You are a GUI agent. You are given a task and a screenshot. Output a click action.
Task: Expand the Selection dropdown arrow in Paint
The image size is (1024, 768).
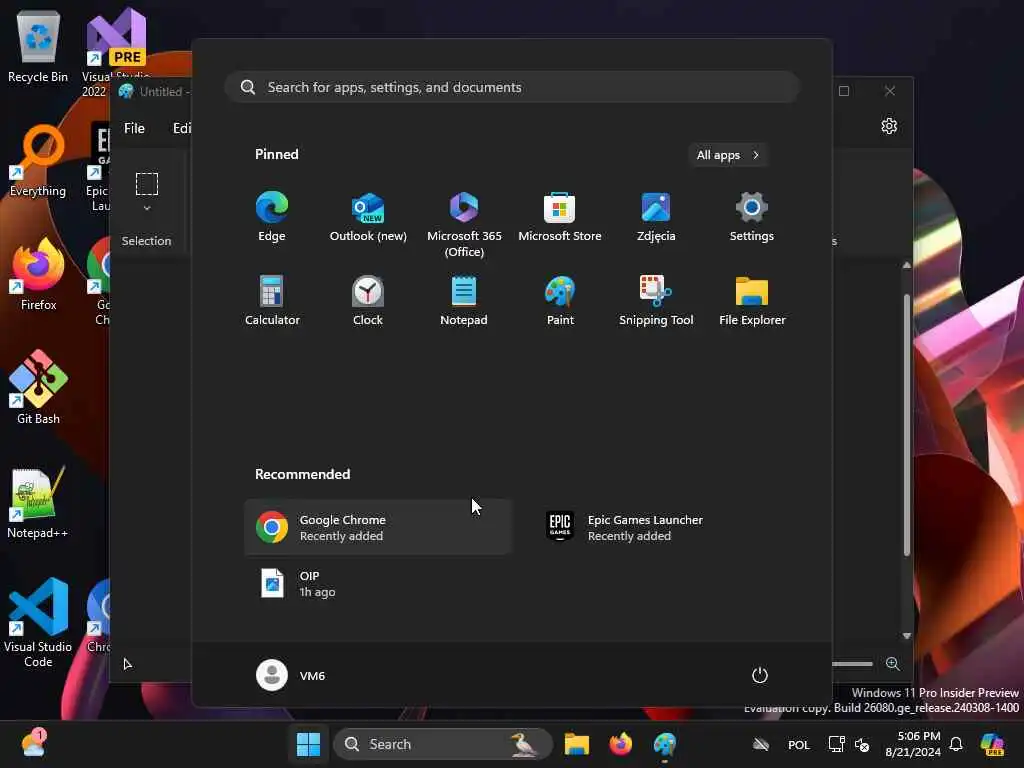(147, 208)
